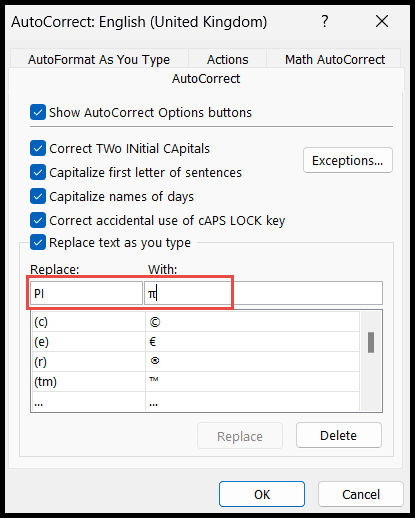
Task: Click the Replace field containing PI
Action: [86, 293]
